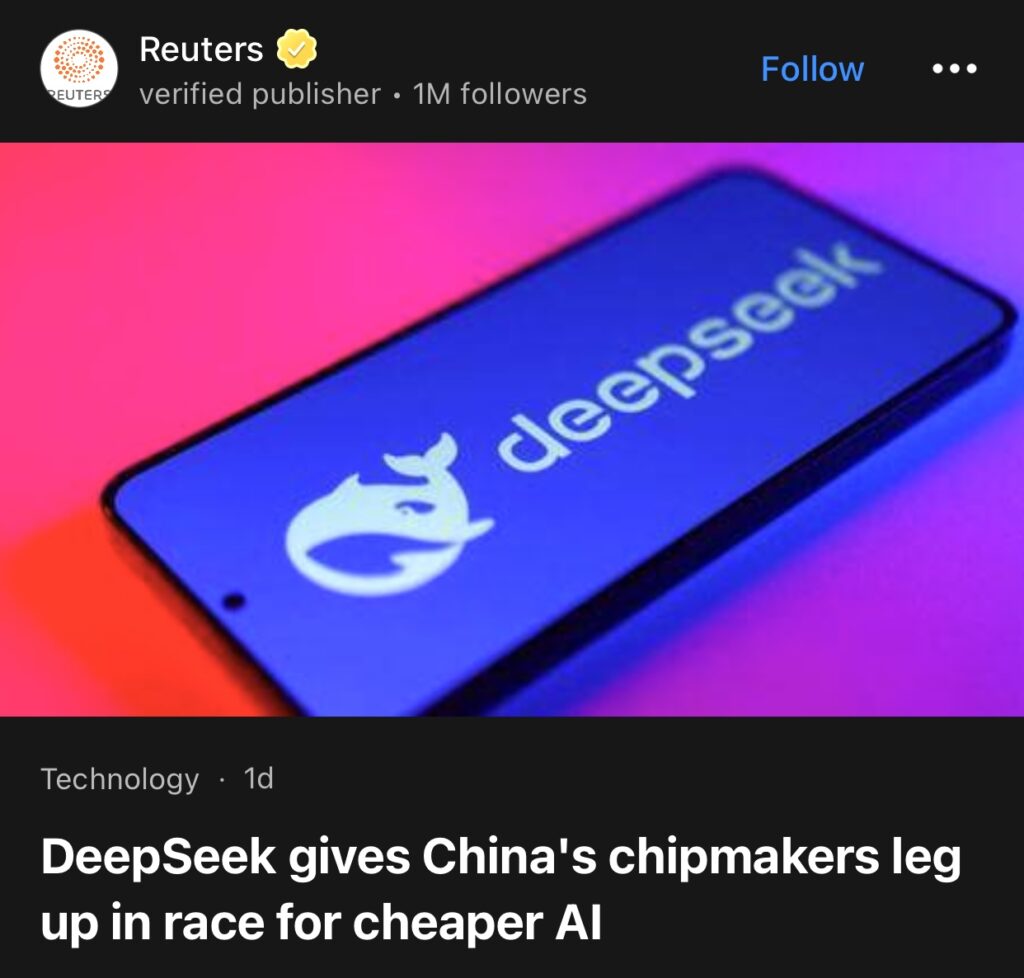View the '1M followers' count
This screenshot has width=1024, height=978.
tap(500, 93)
